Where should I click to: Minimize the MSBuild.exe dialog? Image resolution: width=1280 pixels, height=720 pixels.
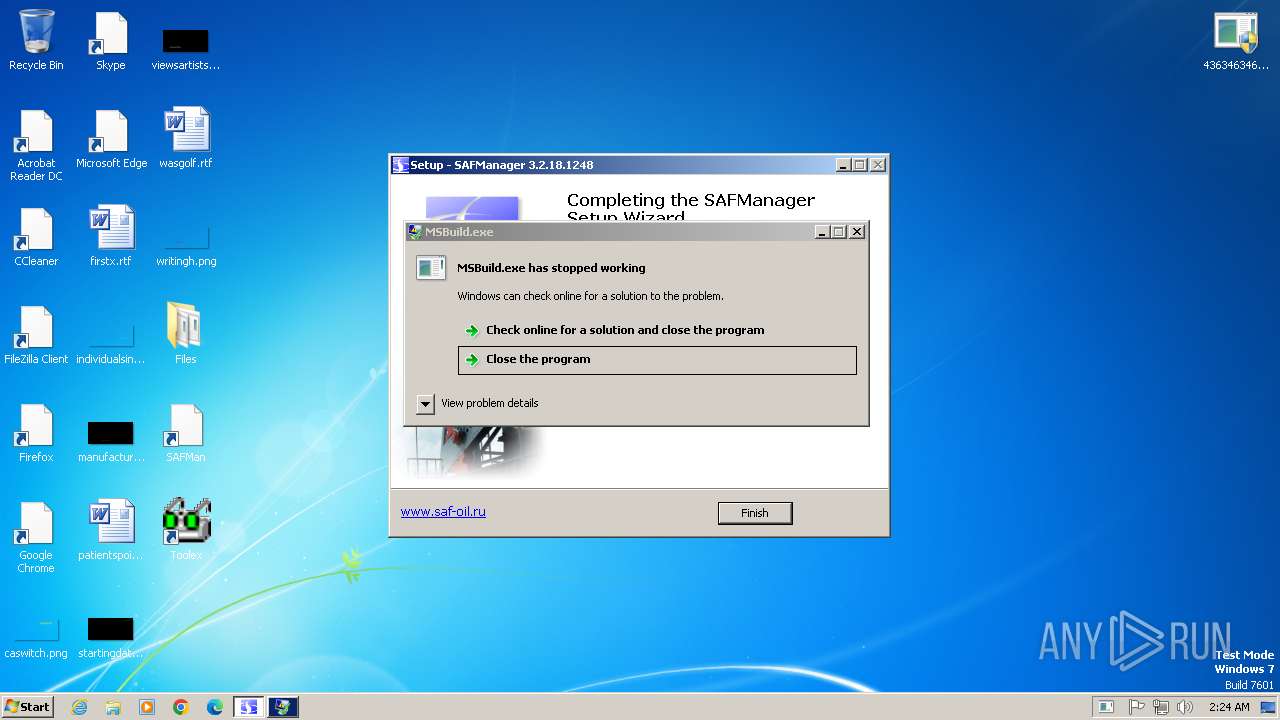tap(822, 232)
